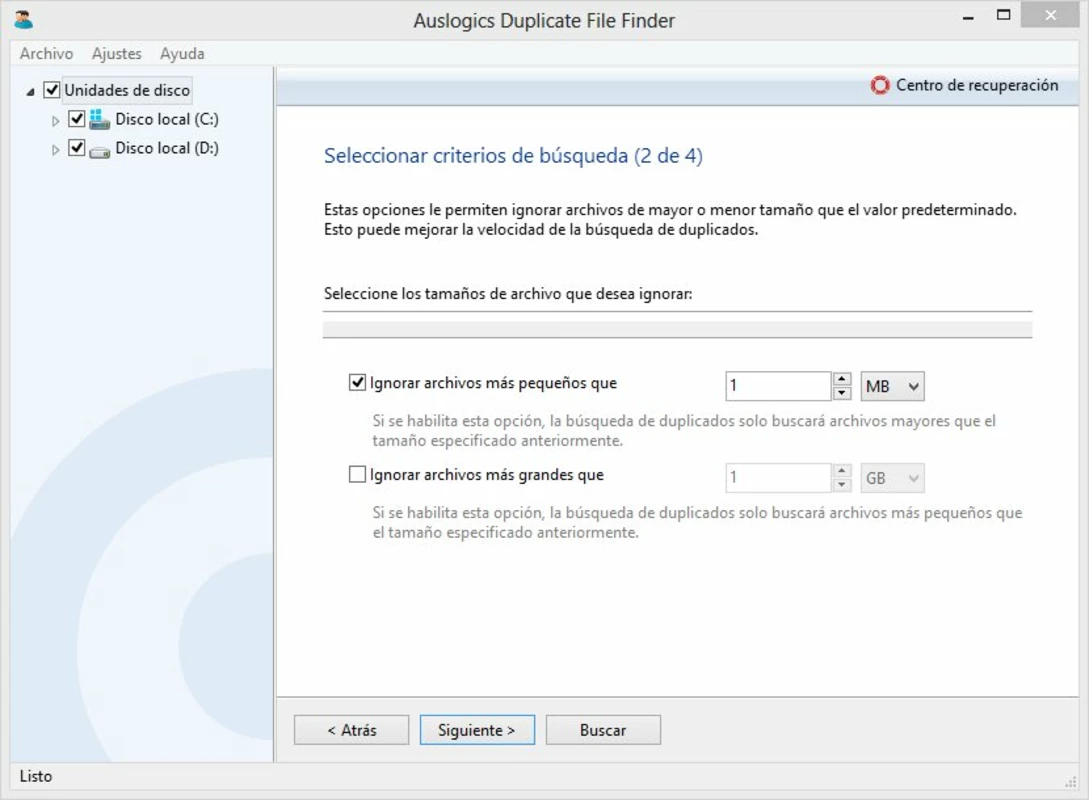Click the larger-than size value field
Viewport: 1089px width, 800px height.
coord(778,478)
